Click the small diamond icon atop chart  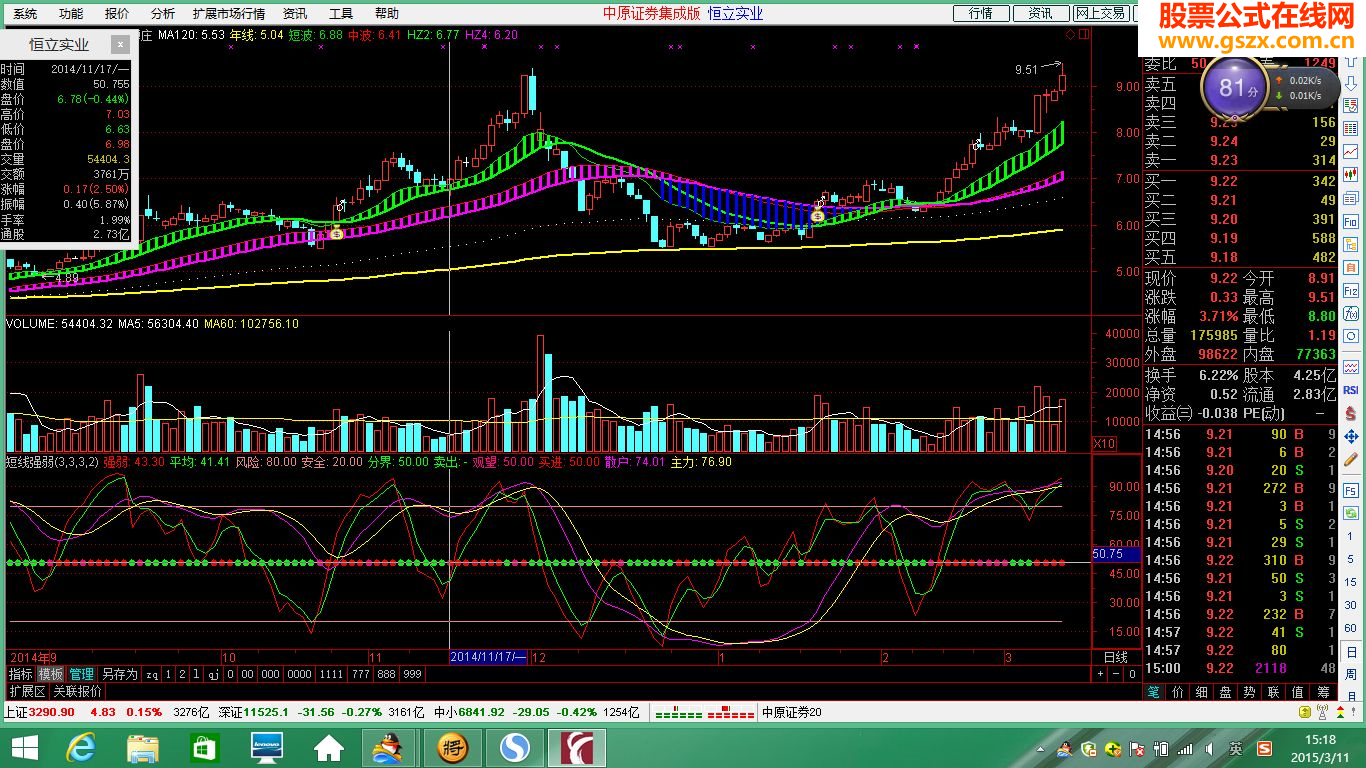click(x=1070, y=35)
